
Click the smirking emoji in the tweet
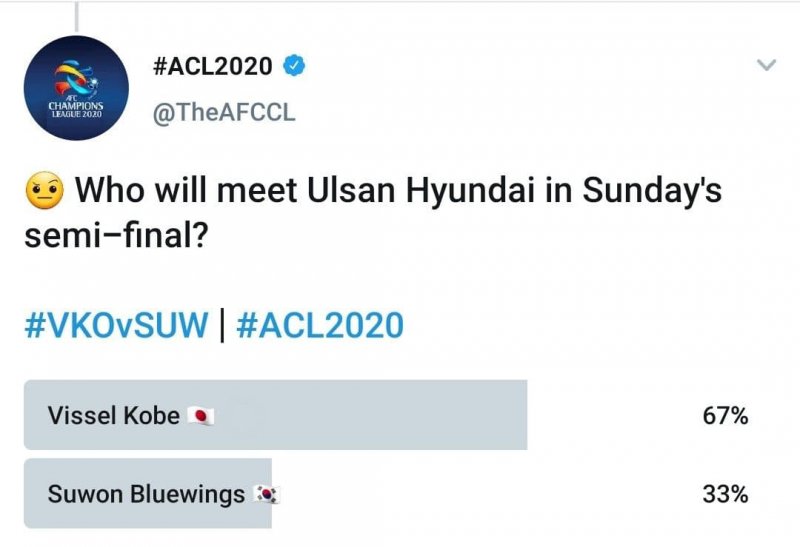coord(47,190)
